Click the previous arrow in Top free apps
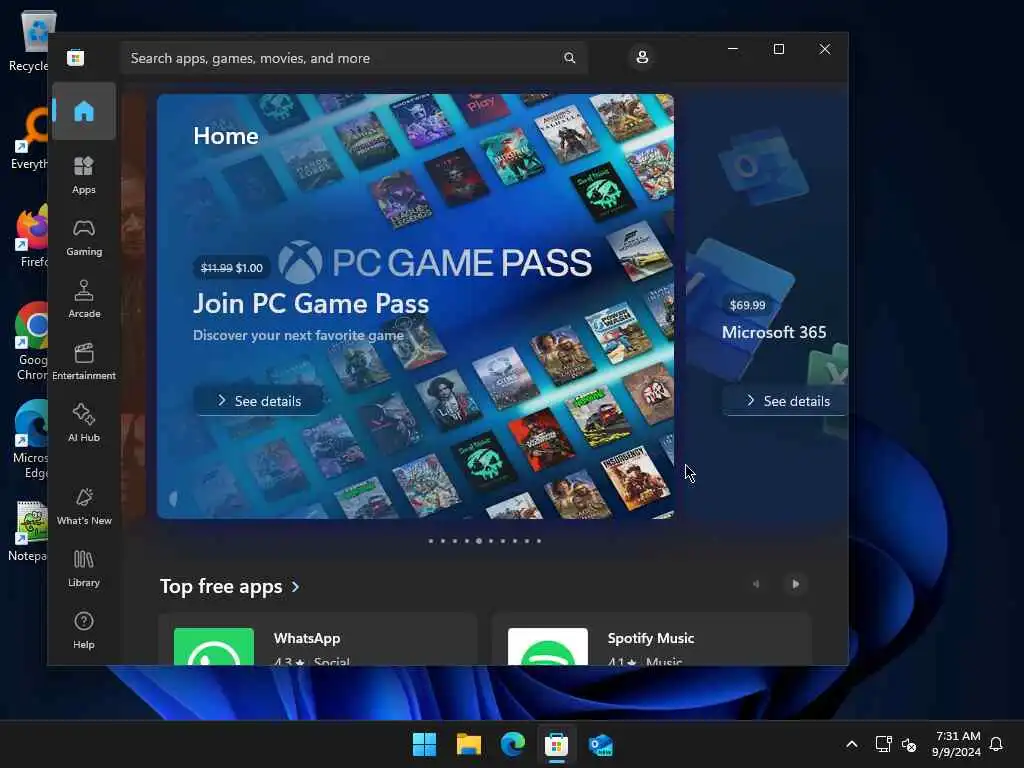The height and width of the screenshot is (768, 1024). click(756, 584)
